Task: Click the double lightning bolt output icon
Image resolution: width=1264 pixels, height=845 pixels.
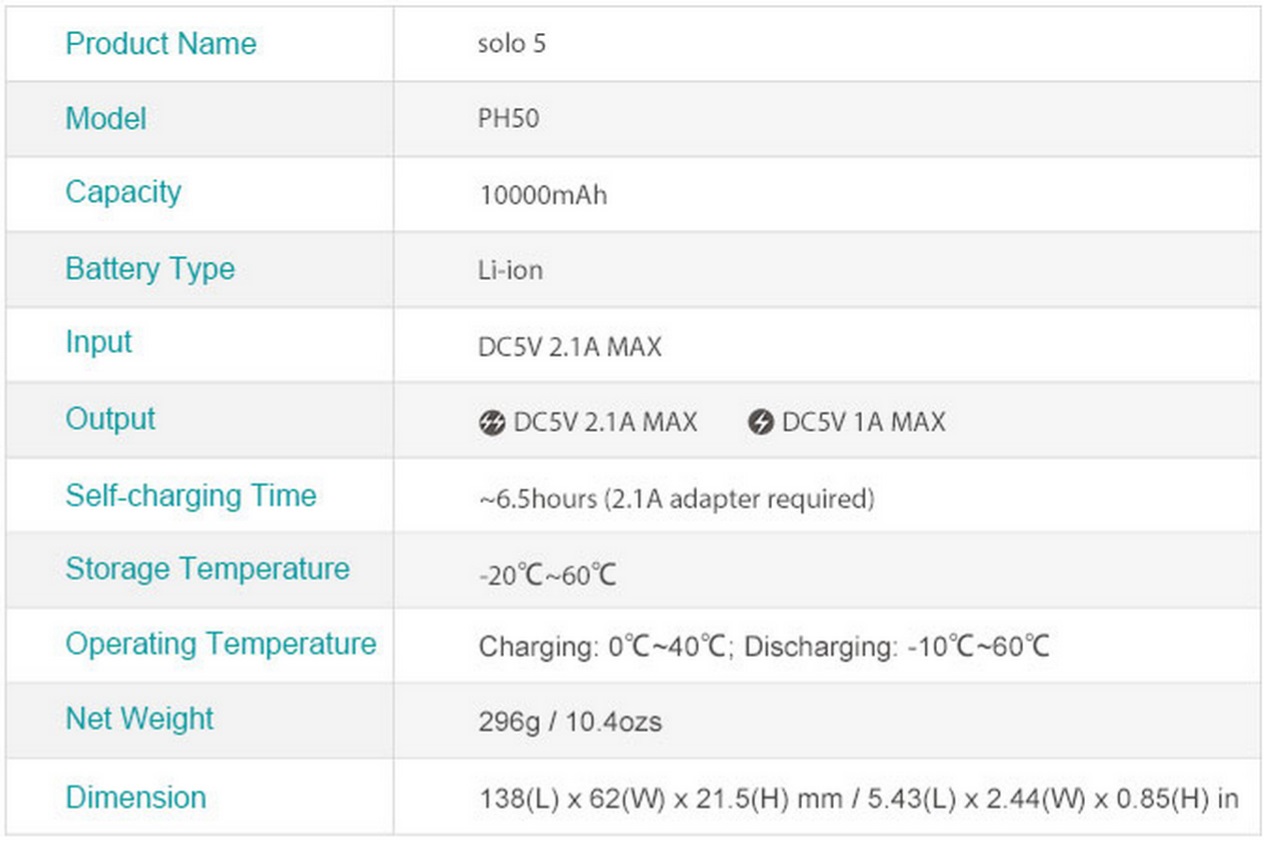Action: pos(491,423)
